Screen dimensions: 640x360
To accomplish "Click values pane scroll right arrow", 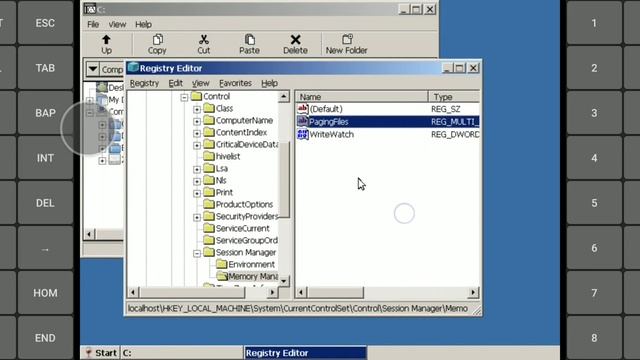I will (x=473, y=292).
